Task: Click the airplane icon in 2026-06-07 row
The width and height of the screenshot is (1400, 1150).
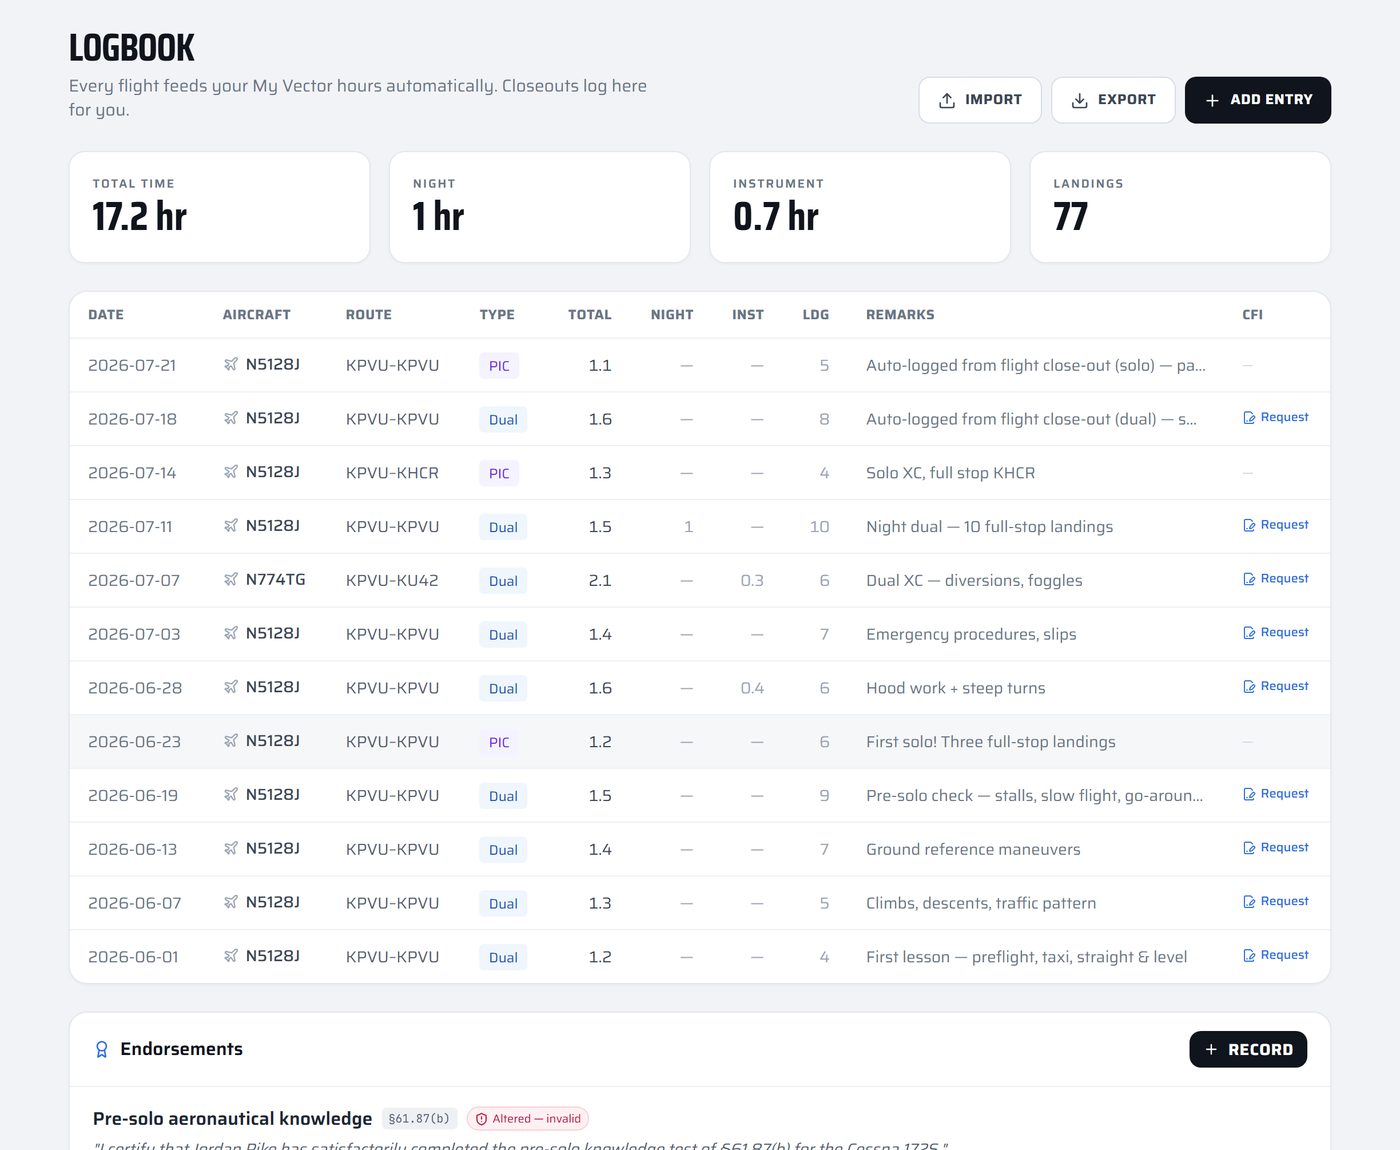Action: pyautogui.click(x=231, y=902)
